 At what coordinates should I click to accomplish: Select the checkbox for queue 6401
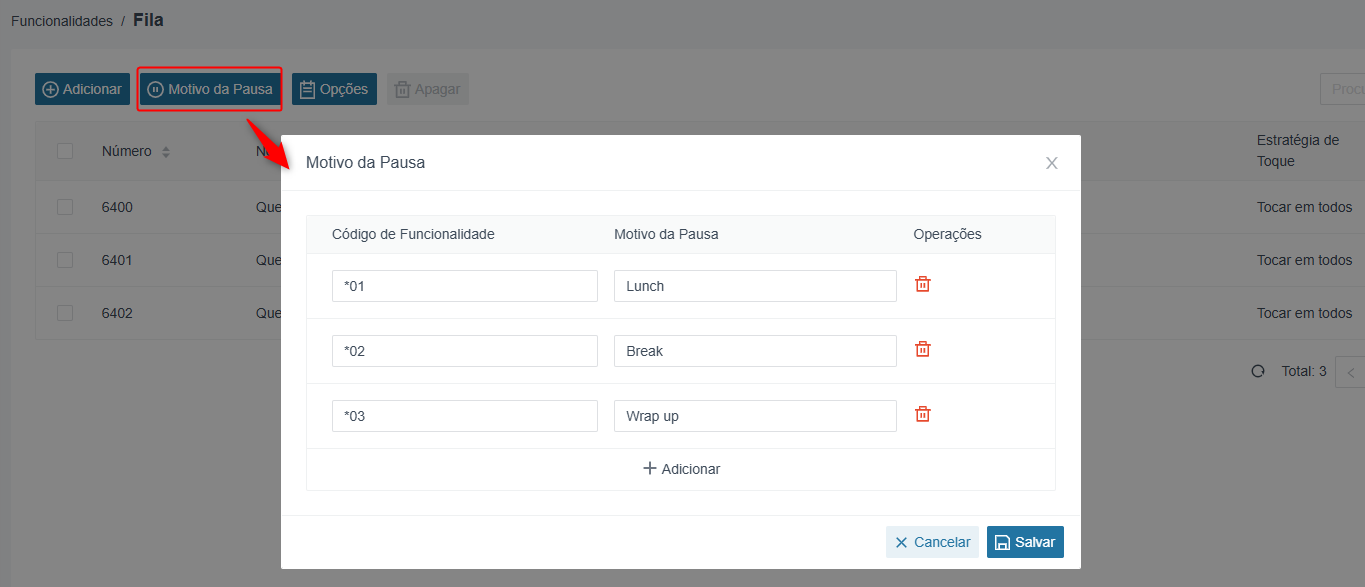coord(65,260)
